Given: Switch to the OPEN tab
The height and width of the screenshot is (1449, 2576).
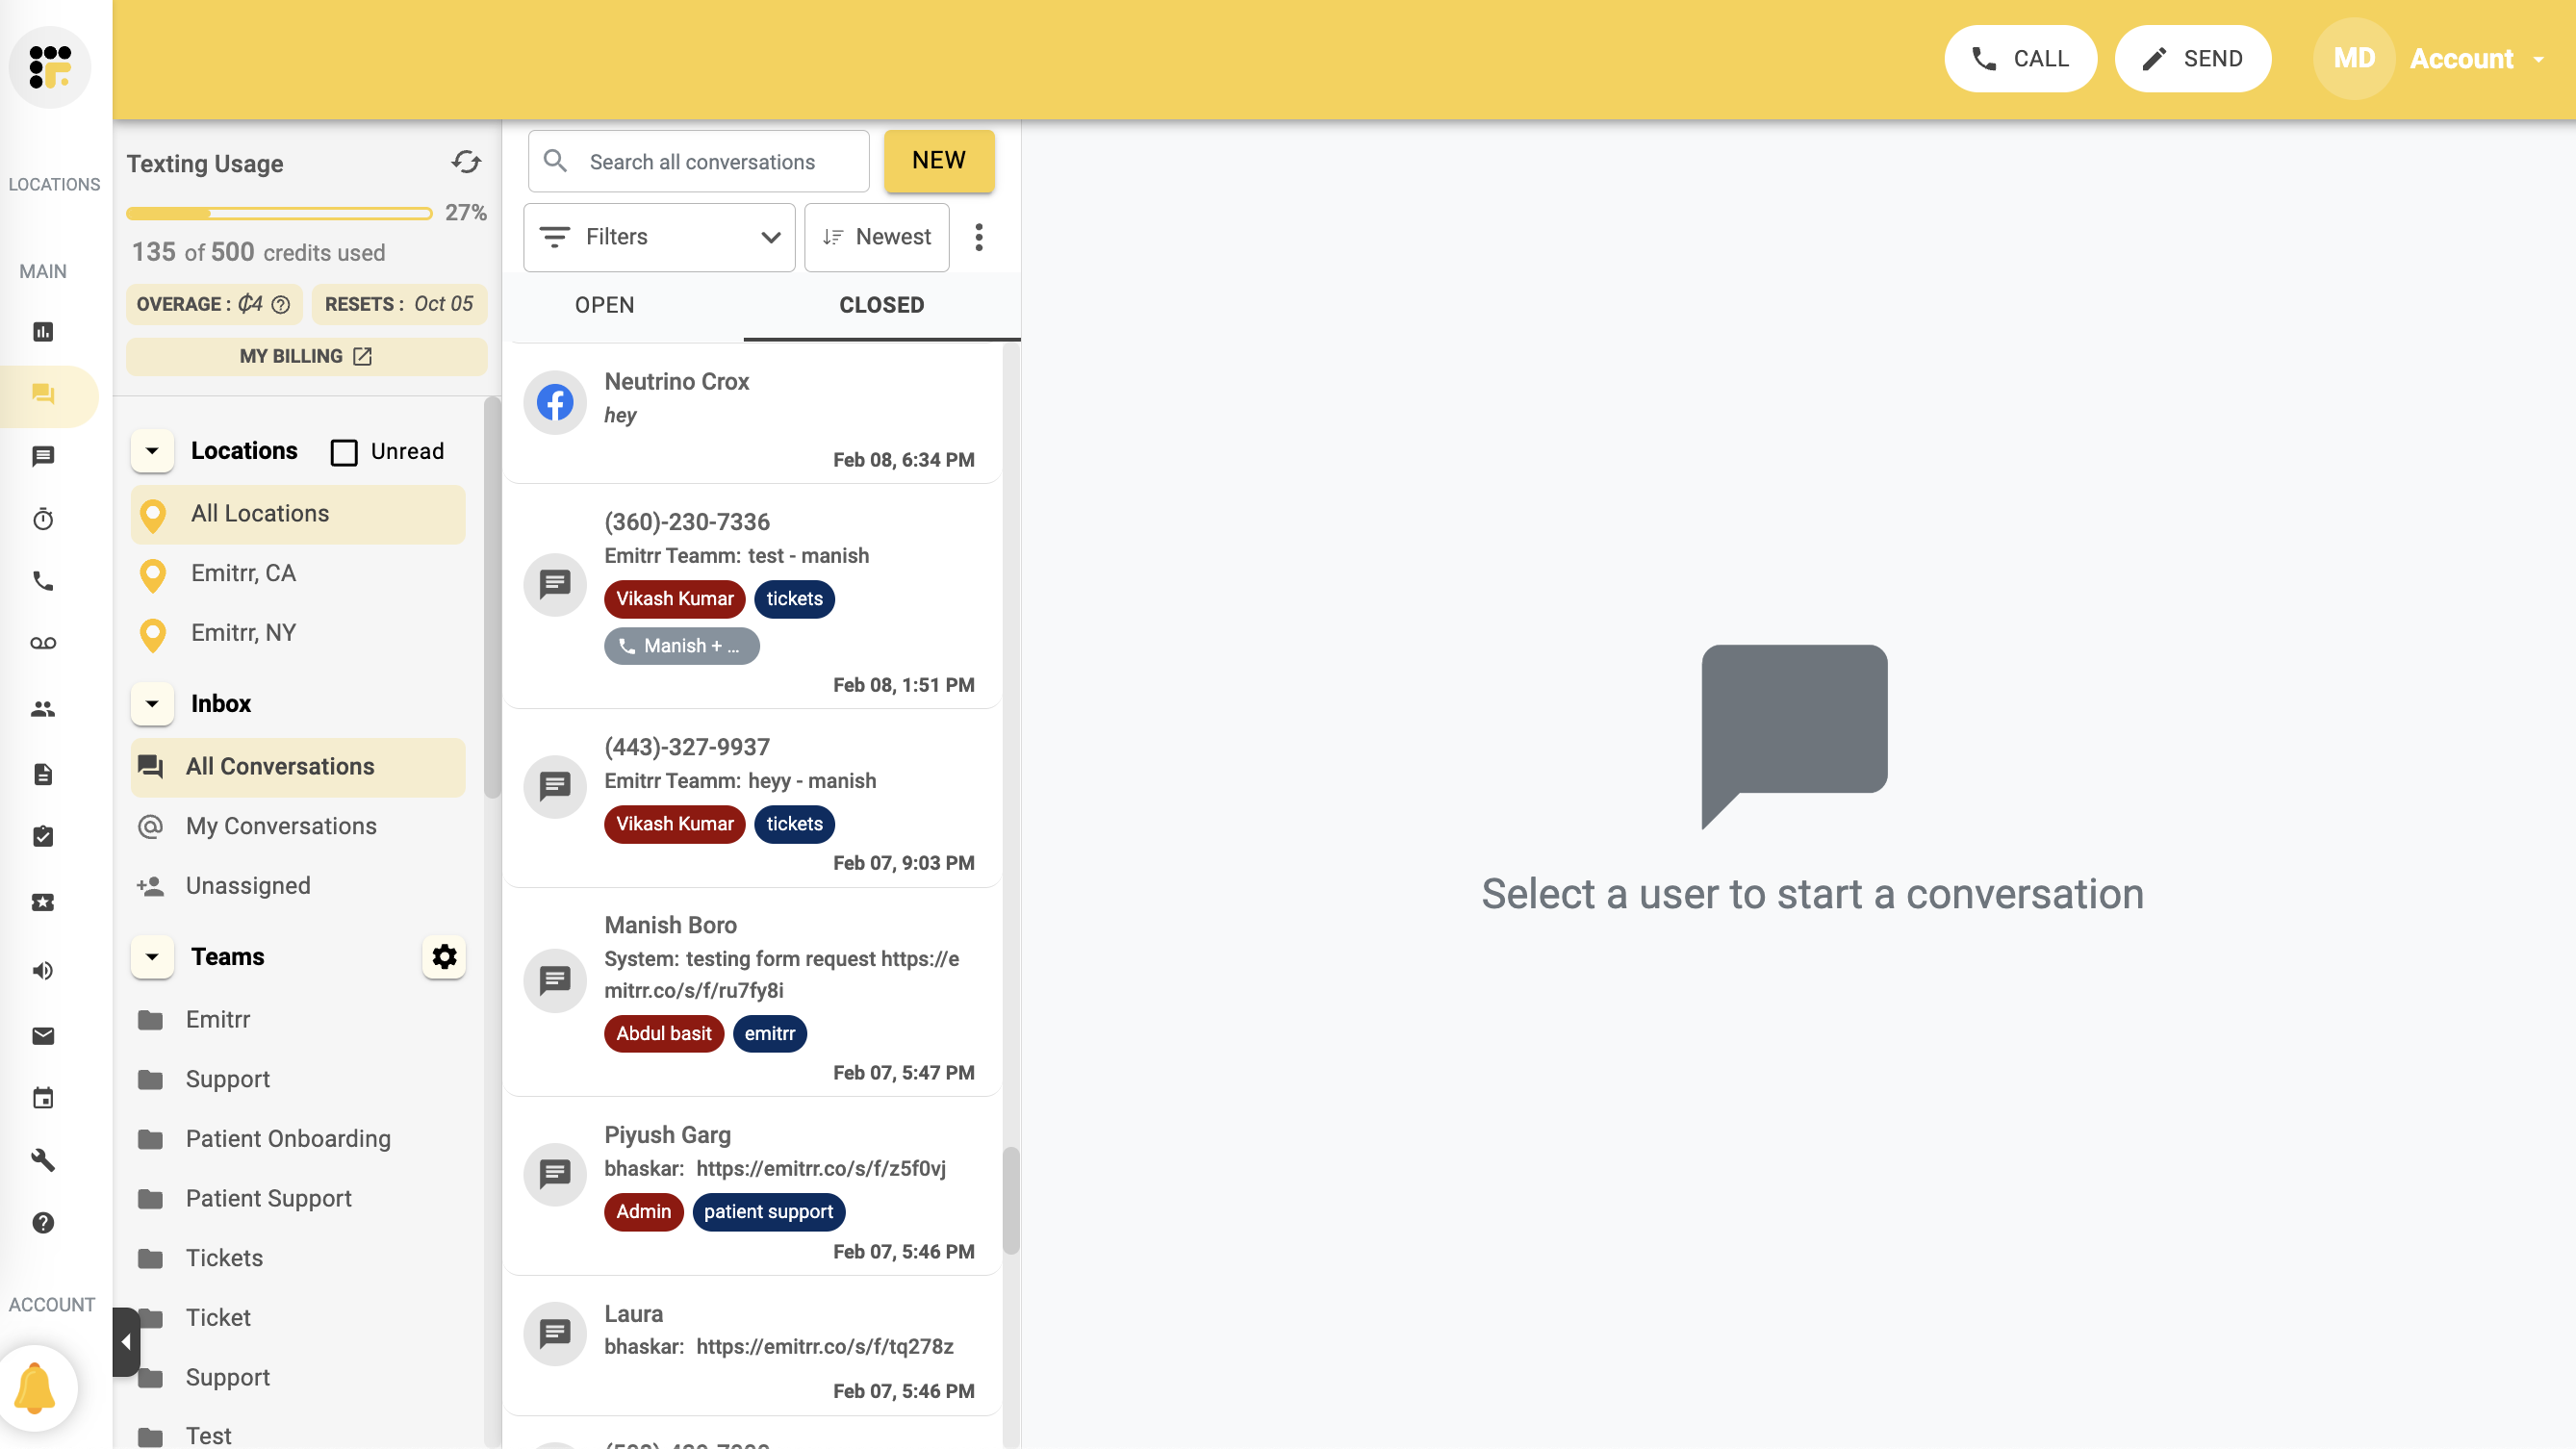Looking at the screenshot, I should 604,305.
